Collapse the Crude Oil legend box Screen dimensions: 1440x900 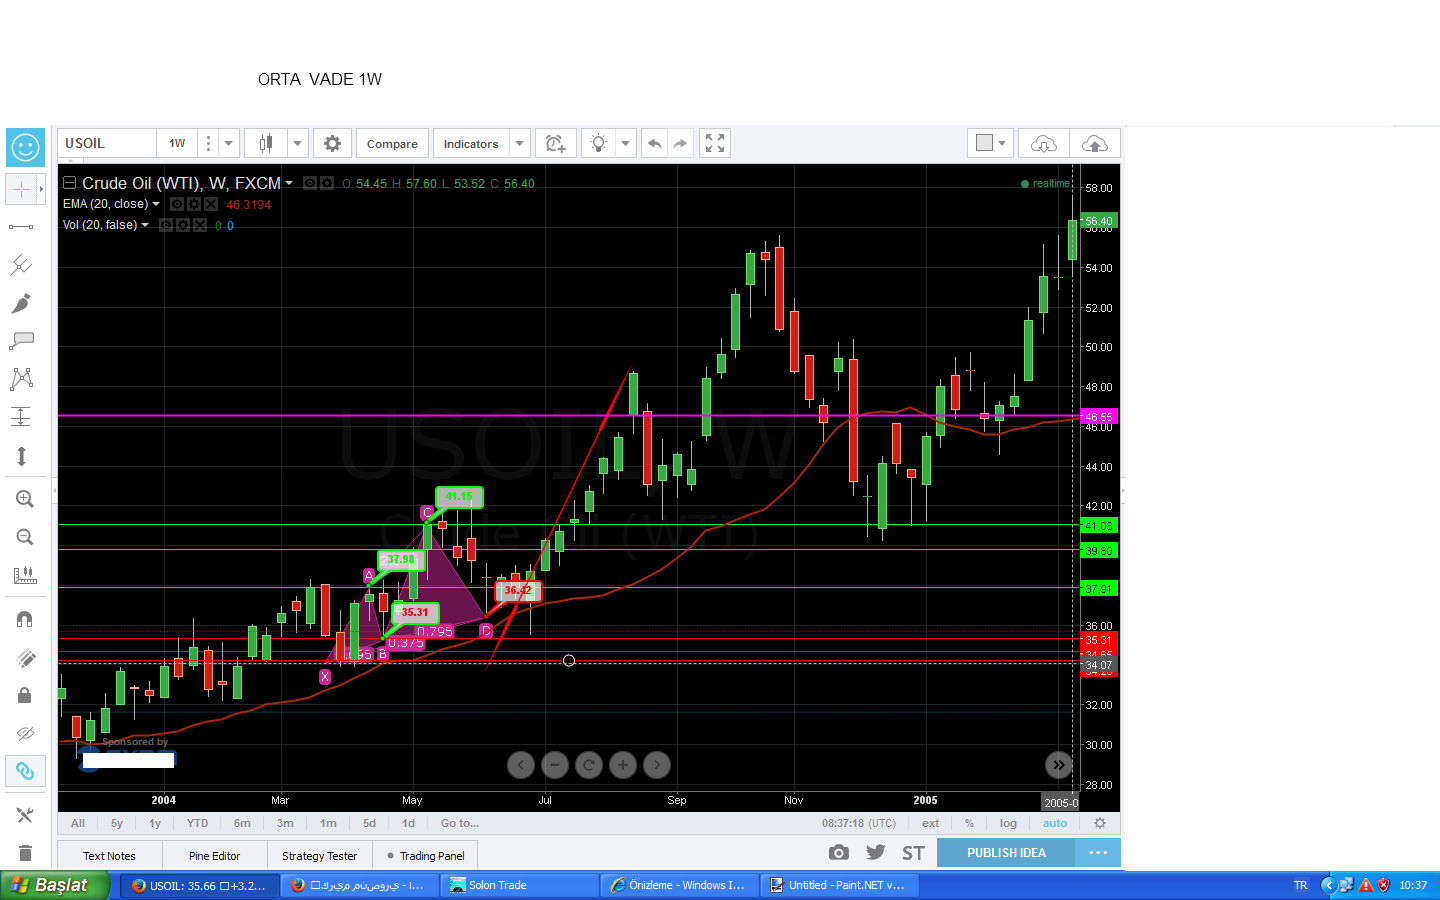pyautogui.click(x=70, y=183)
